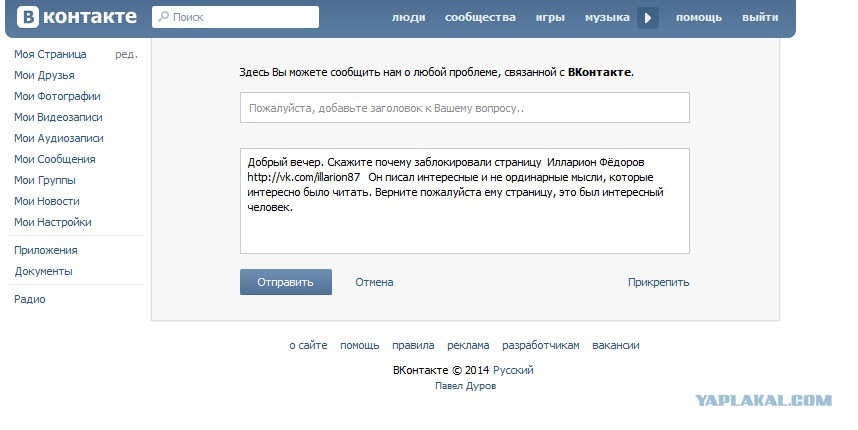Go to Мои Фотографии

[x=57, y=96]
